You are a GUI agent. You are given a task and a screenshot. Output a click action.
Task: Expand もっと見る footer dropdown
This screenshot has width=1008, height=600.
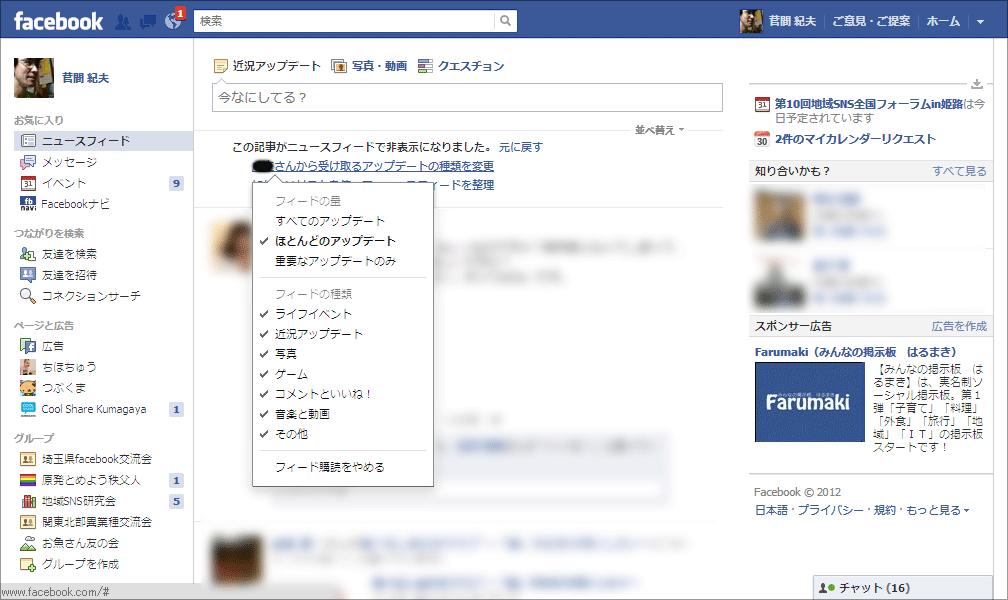937,510
